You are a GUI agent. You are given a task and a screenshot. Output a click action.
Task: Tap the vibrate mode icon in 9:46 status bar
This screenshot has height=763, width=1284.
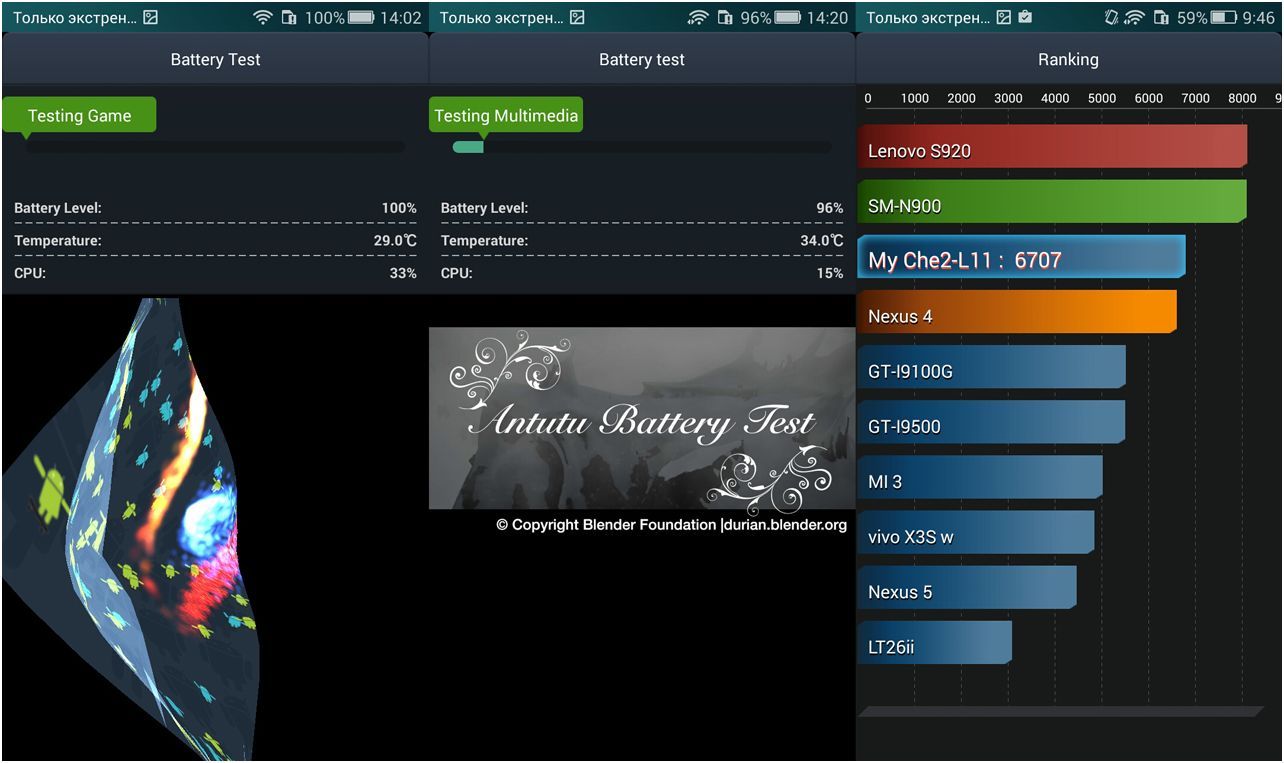coord(1111,18)
